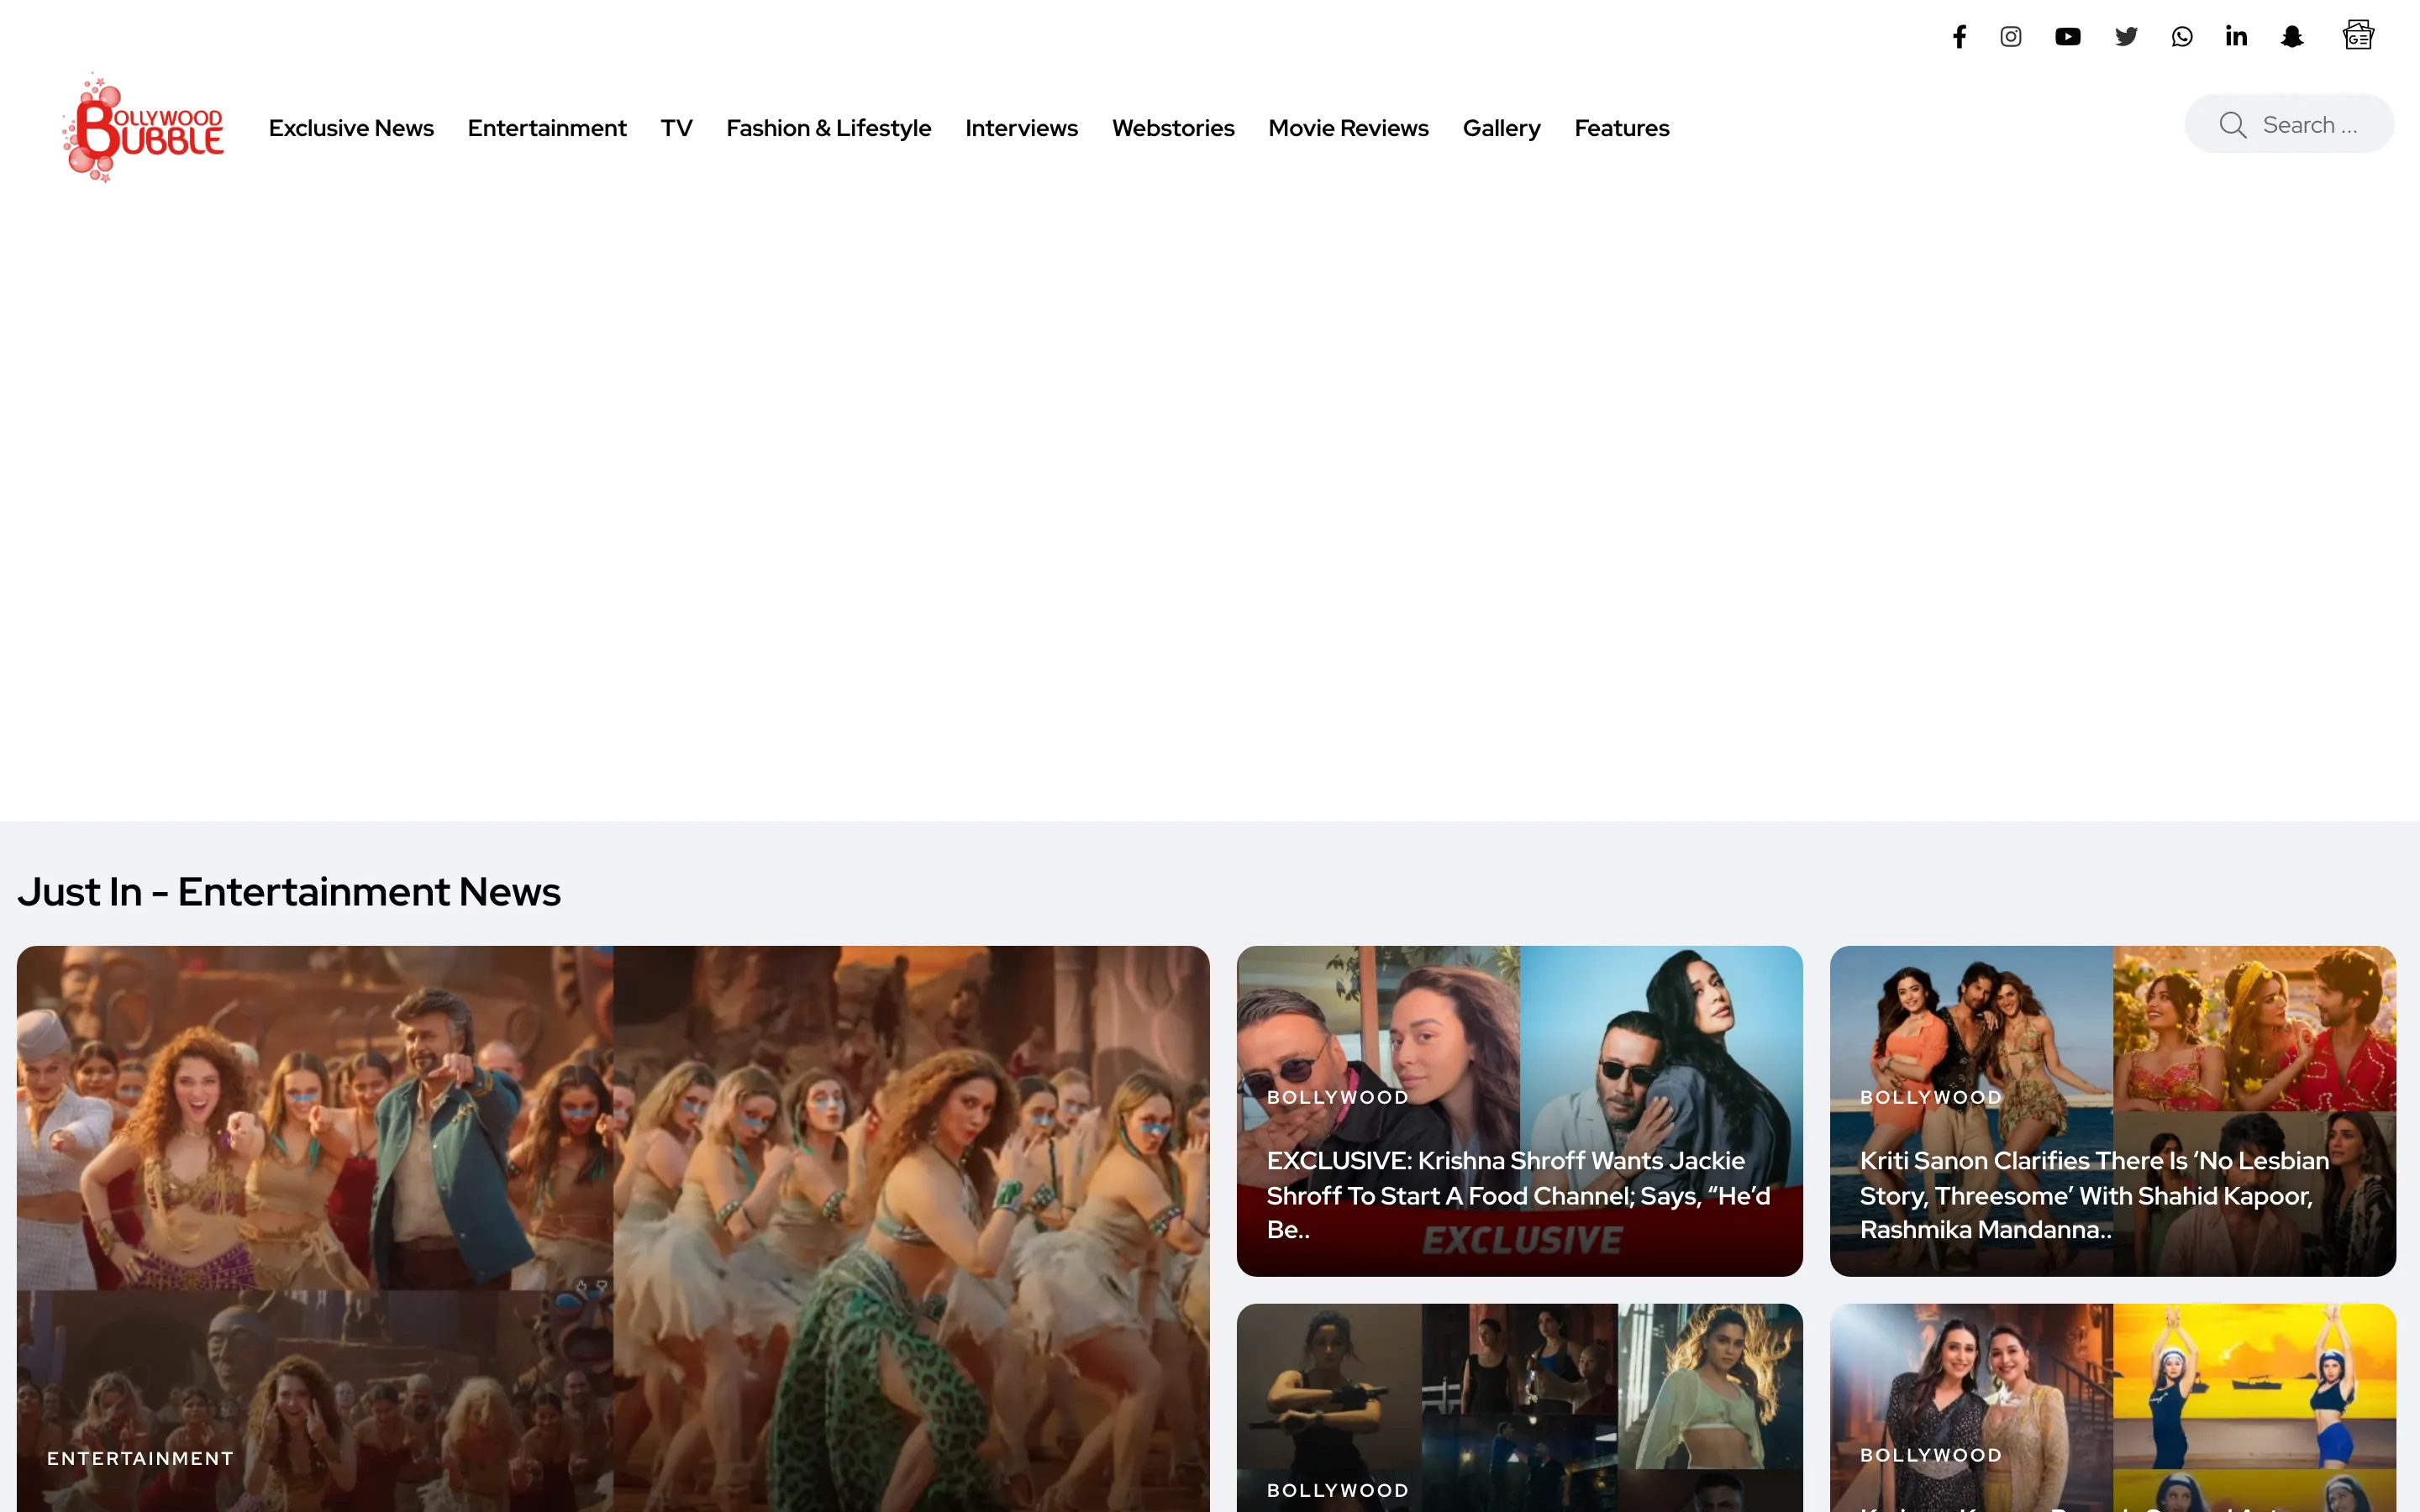Open the Instagram social icon
The height and width of the screenshot is (1512, 2420).
click(2011, 37)
